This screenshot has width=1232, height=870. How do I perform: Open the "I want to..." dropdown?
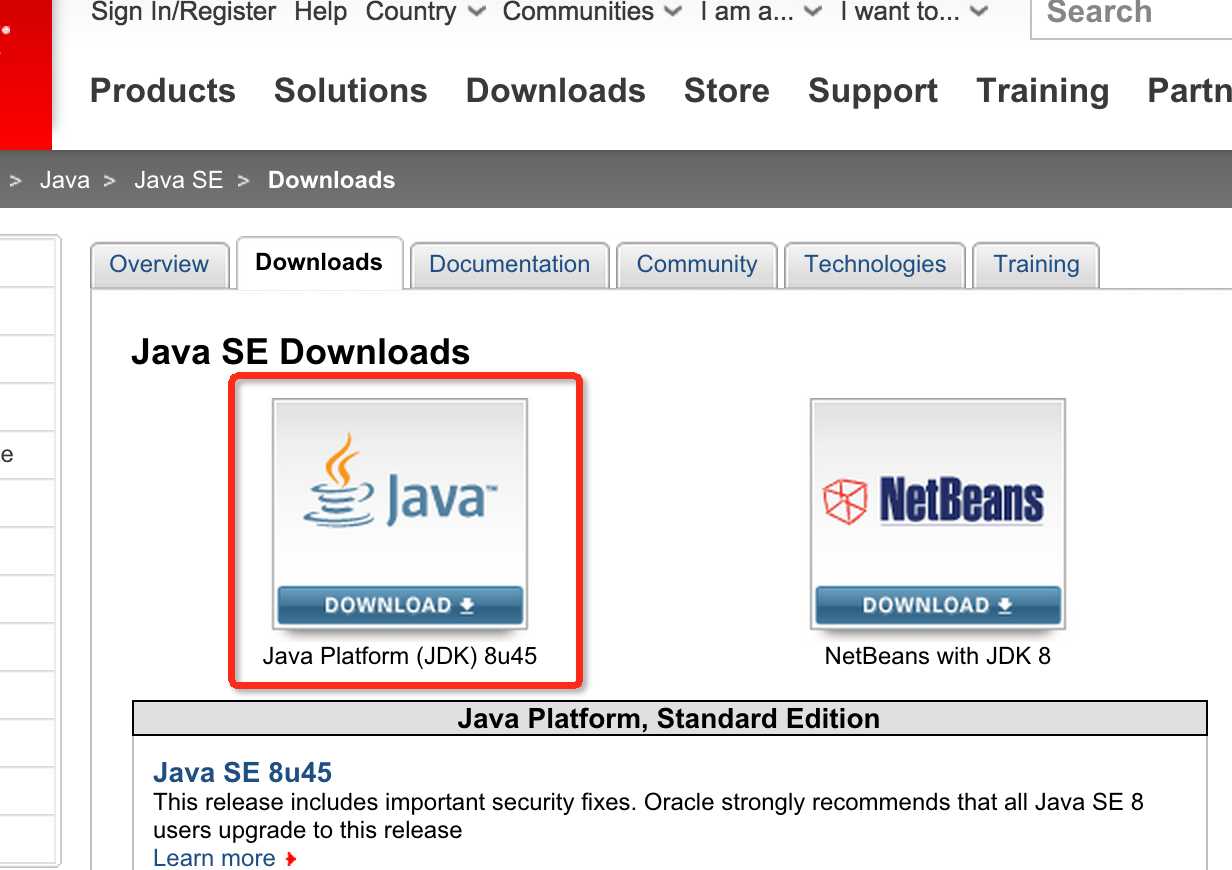(x=915, y=12)
